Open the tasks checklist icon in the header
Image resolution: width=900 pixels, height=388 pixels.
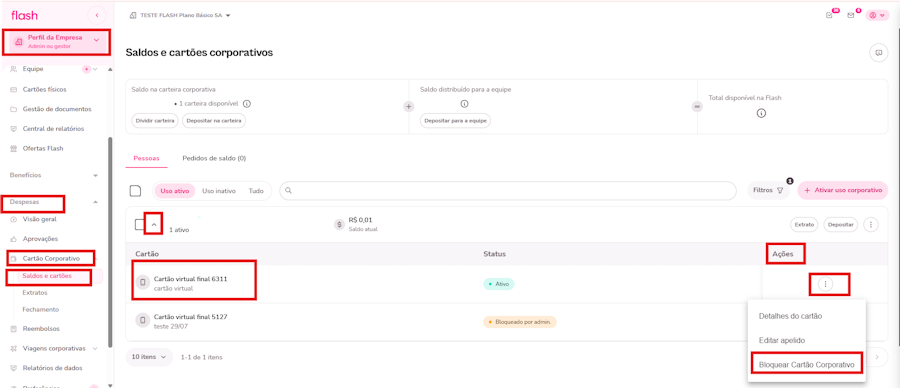(x=829, y=15)
